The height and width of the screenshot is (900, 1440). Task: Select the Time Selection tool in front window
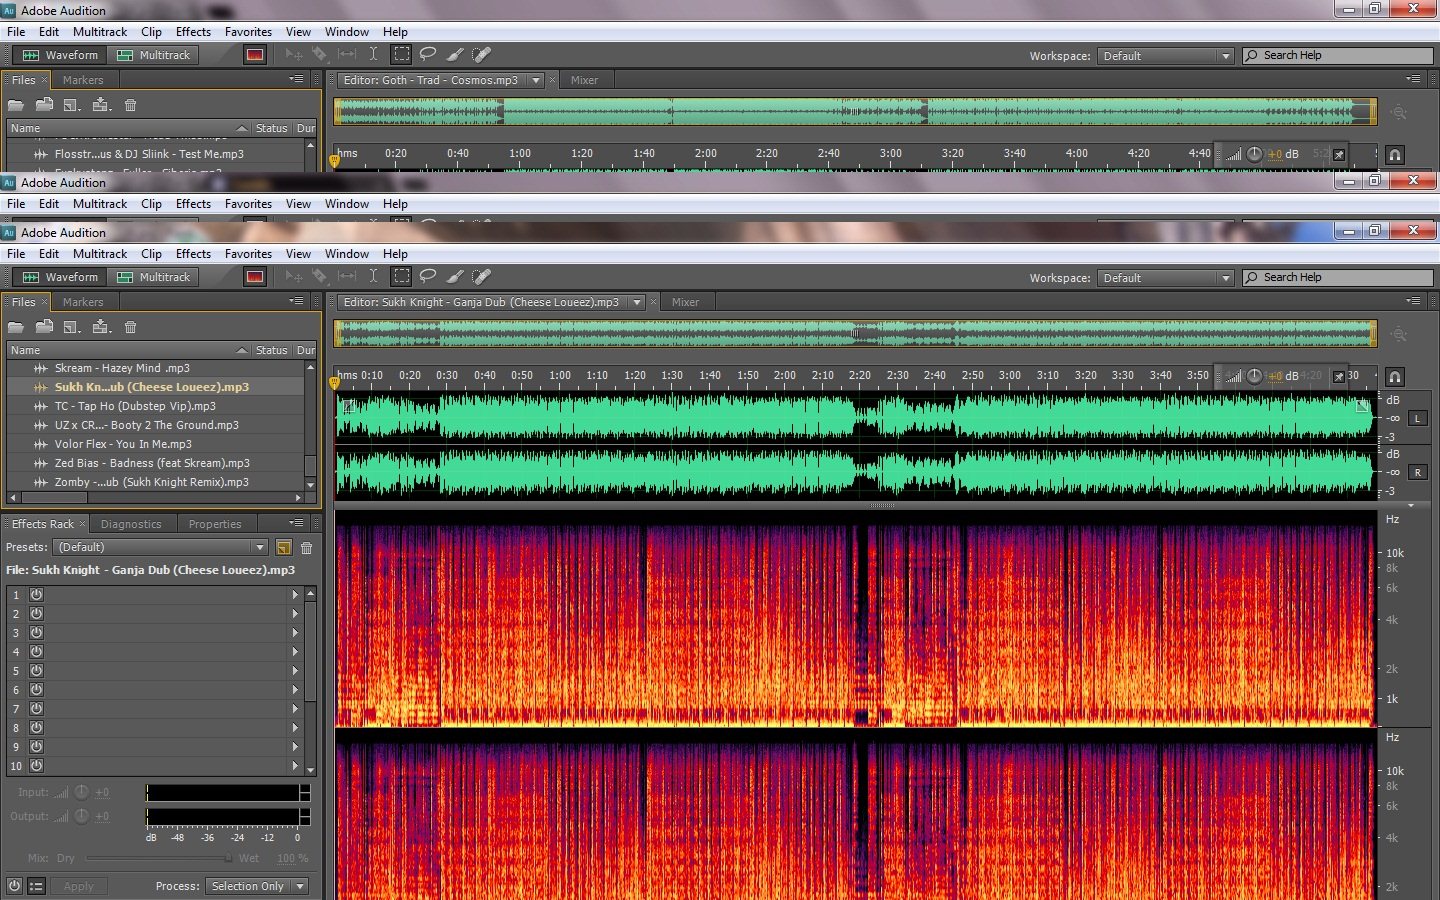[373, 277]
